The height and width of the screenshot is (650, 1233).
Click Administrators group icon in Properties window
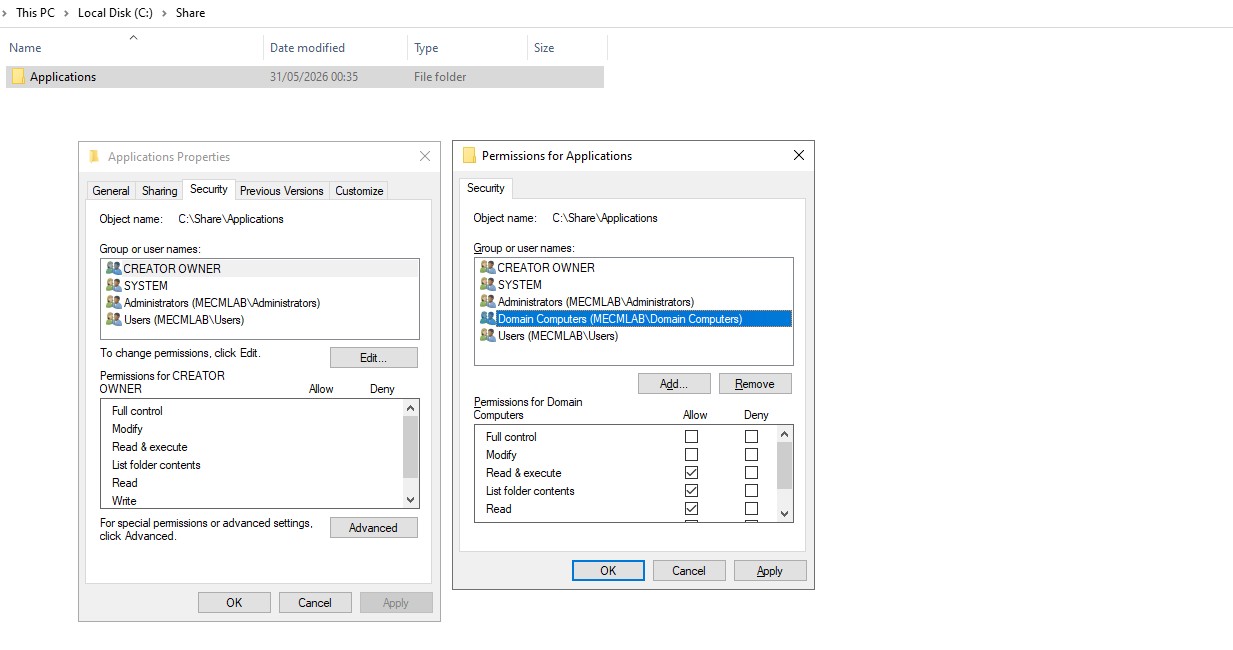coord(114,303)
